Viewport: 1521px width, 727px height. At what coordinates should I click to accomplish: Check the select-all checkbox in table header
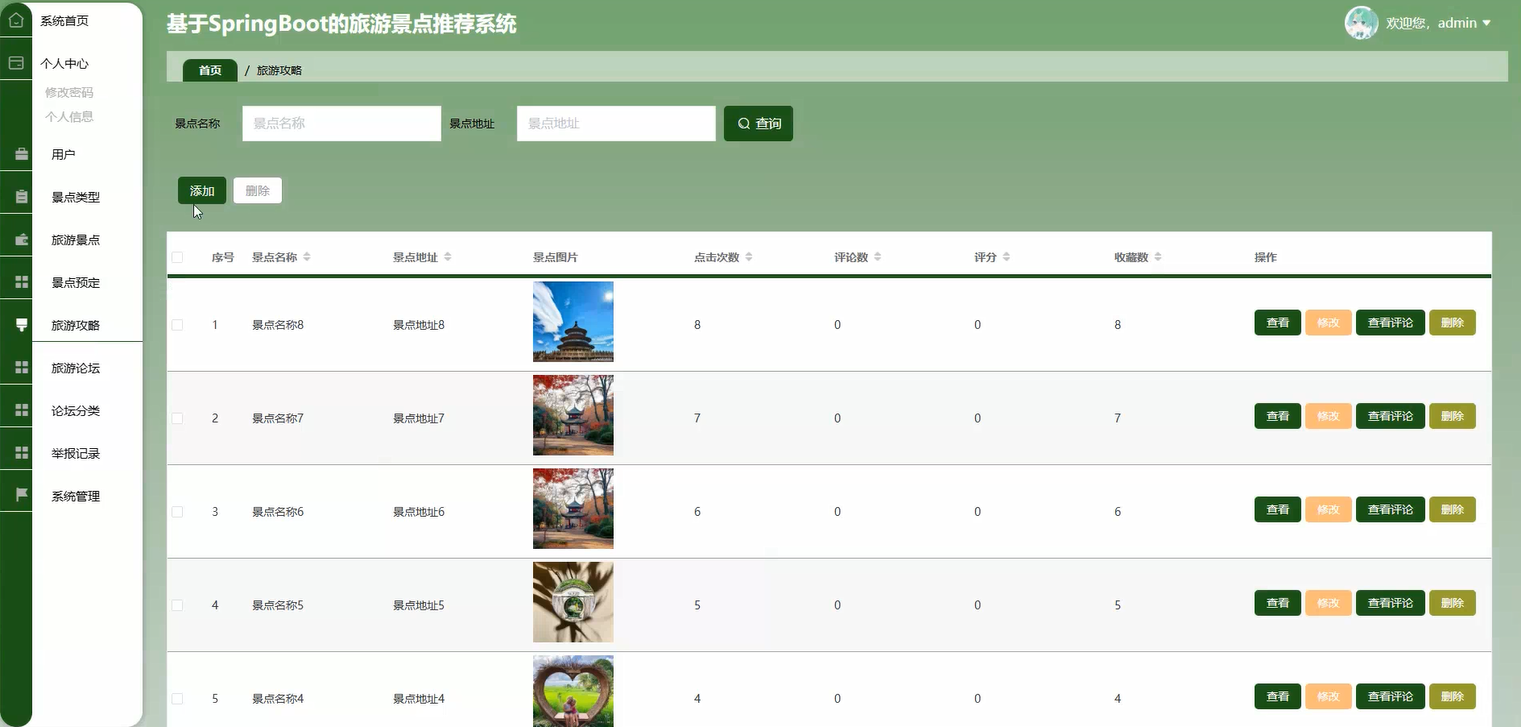177,257
